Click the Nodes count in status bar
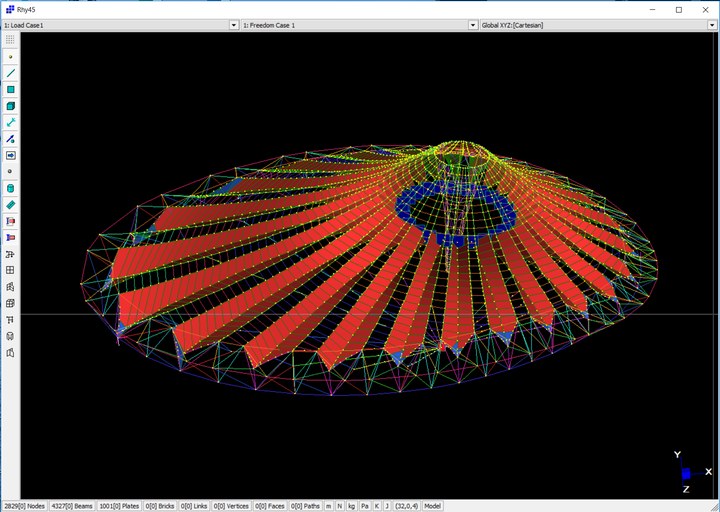720x512 pixels. [23, 506]
